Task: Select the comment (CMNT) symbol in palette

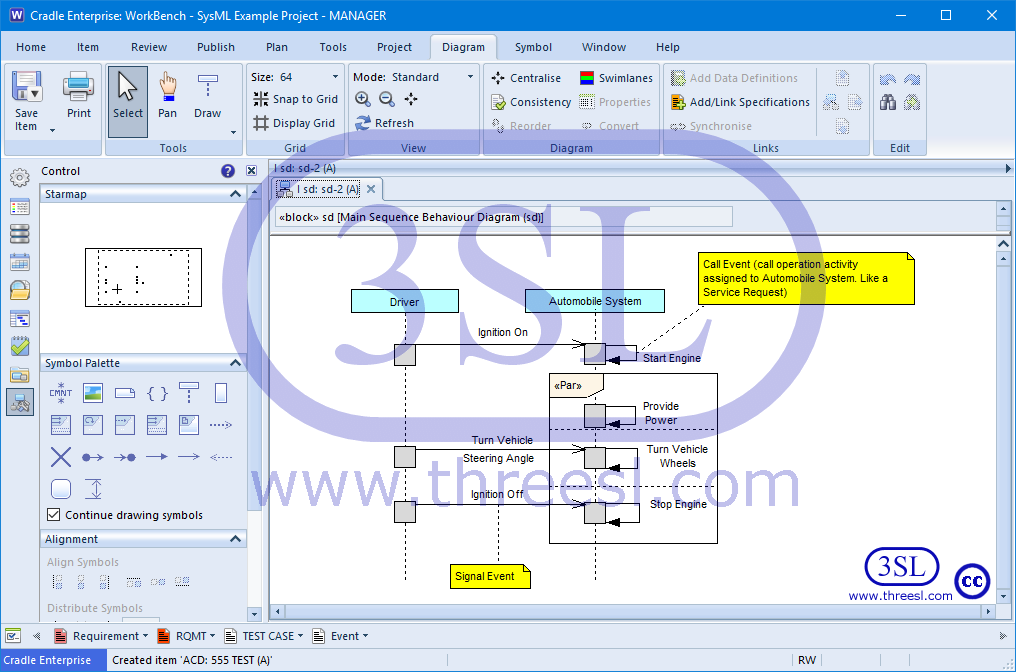Action: [x=61, y=393]
